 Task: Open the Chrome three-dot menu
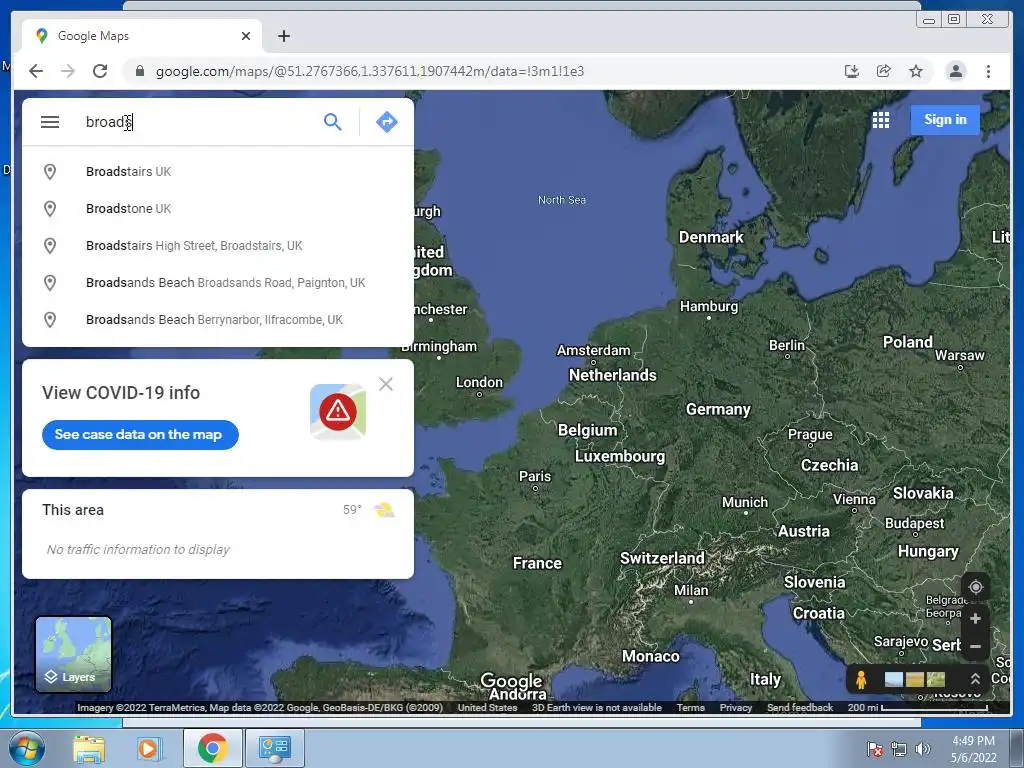tap(988, 71)
